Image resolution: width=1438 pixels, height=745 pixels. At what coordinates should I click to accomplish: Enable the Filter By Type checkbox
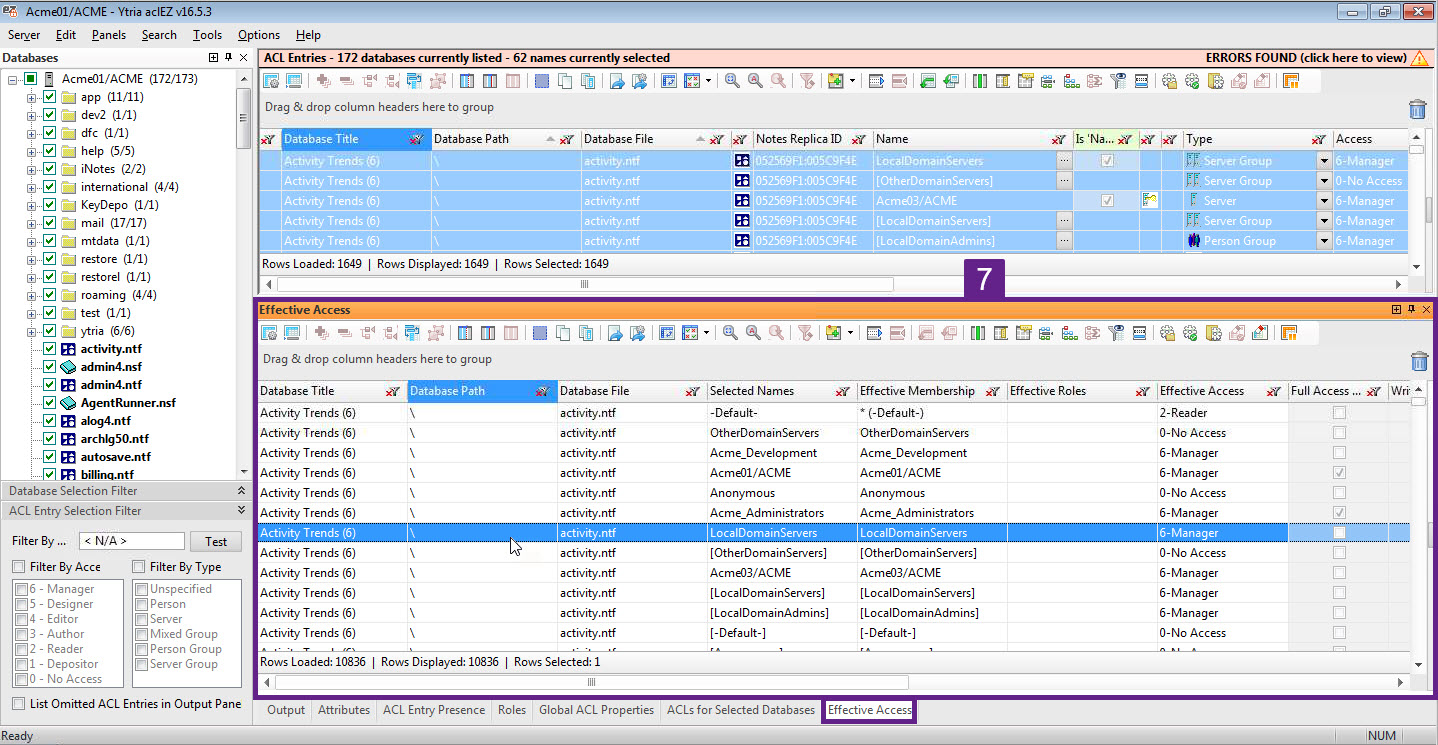[x=140, y=566]
